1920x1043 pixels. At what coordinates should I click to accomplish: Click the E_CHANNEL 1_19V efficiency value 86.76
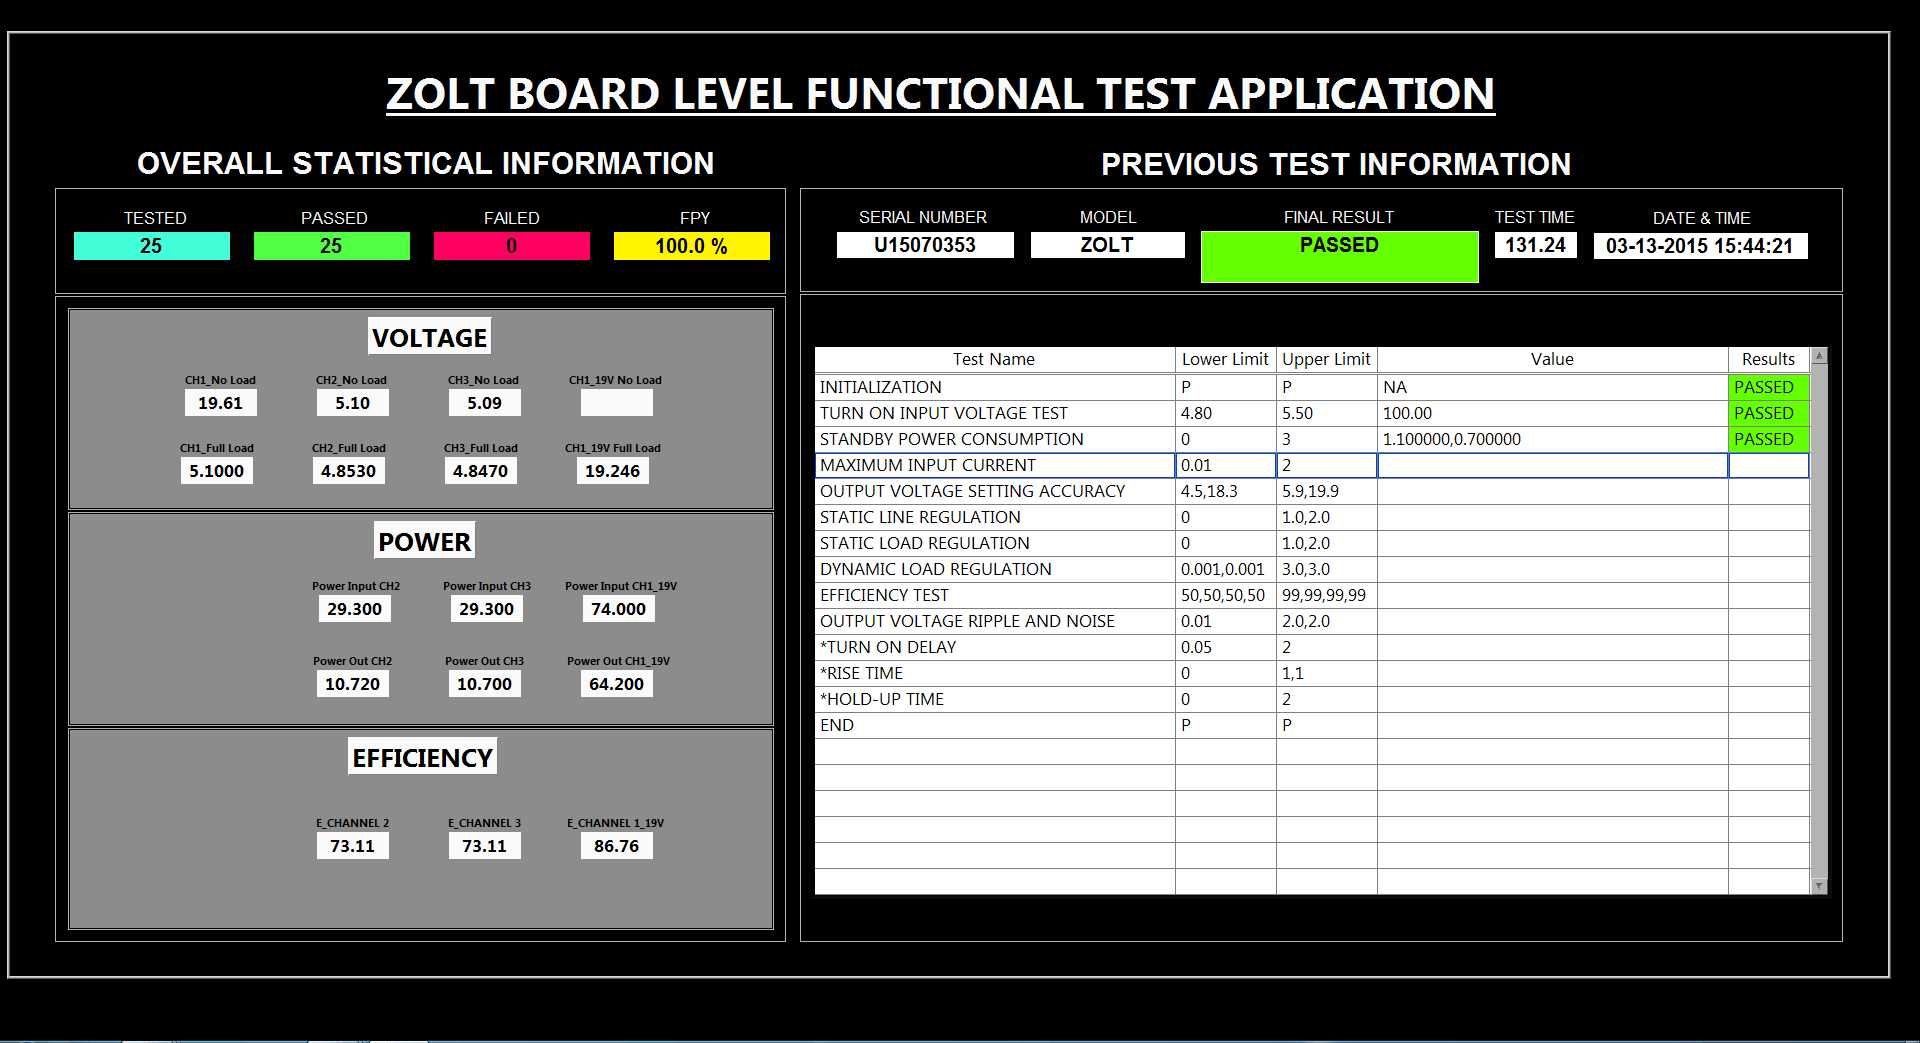(617, 846)
